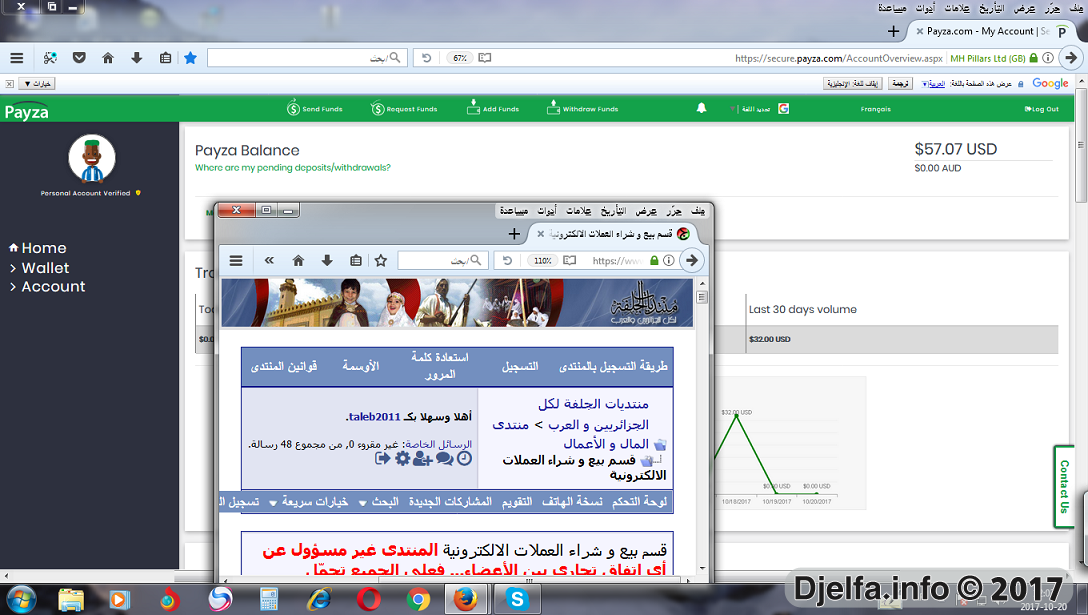
Task: Open the Google Translate language dropdown arrow
Action: click(x=926, y=84)
